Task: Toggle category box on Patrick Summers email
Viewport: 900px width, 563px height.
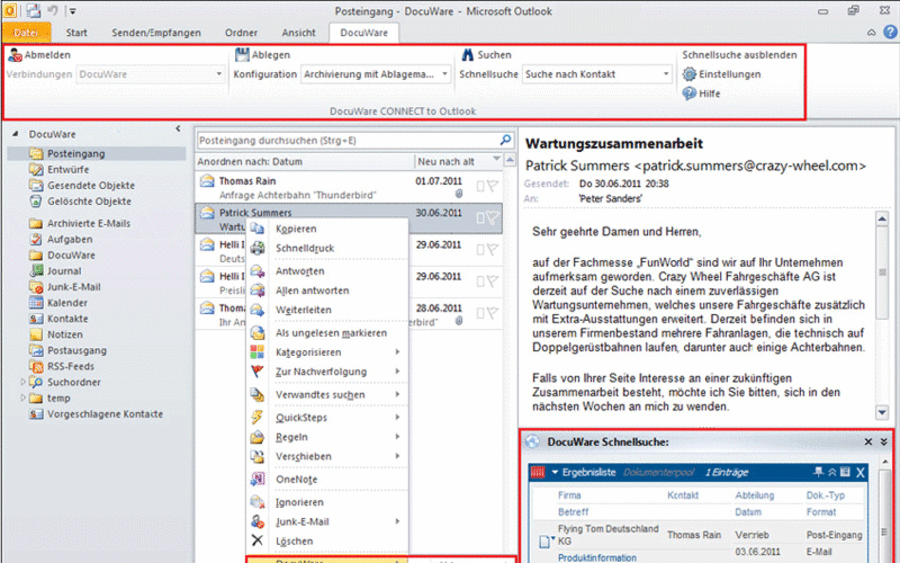Action: click(480, 218)
